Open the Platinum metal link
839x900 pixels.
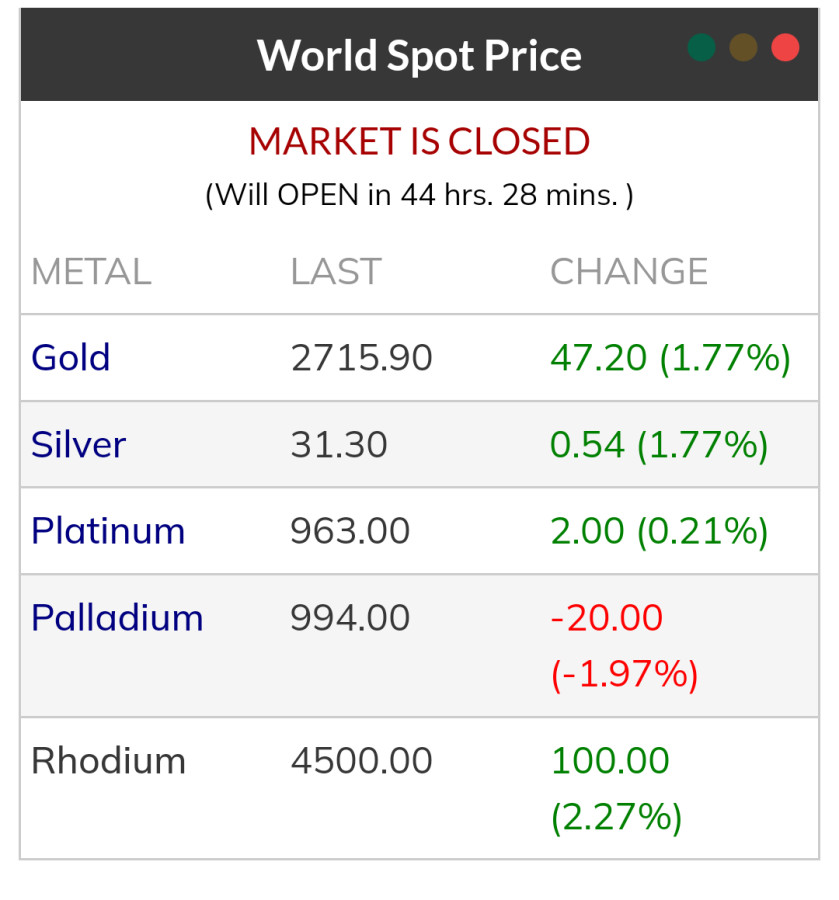(x=108, y=531)
